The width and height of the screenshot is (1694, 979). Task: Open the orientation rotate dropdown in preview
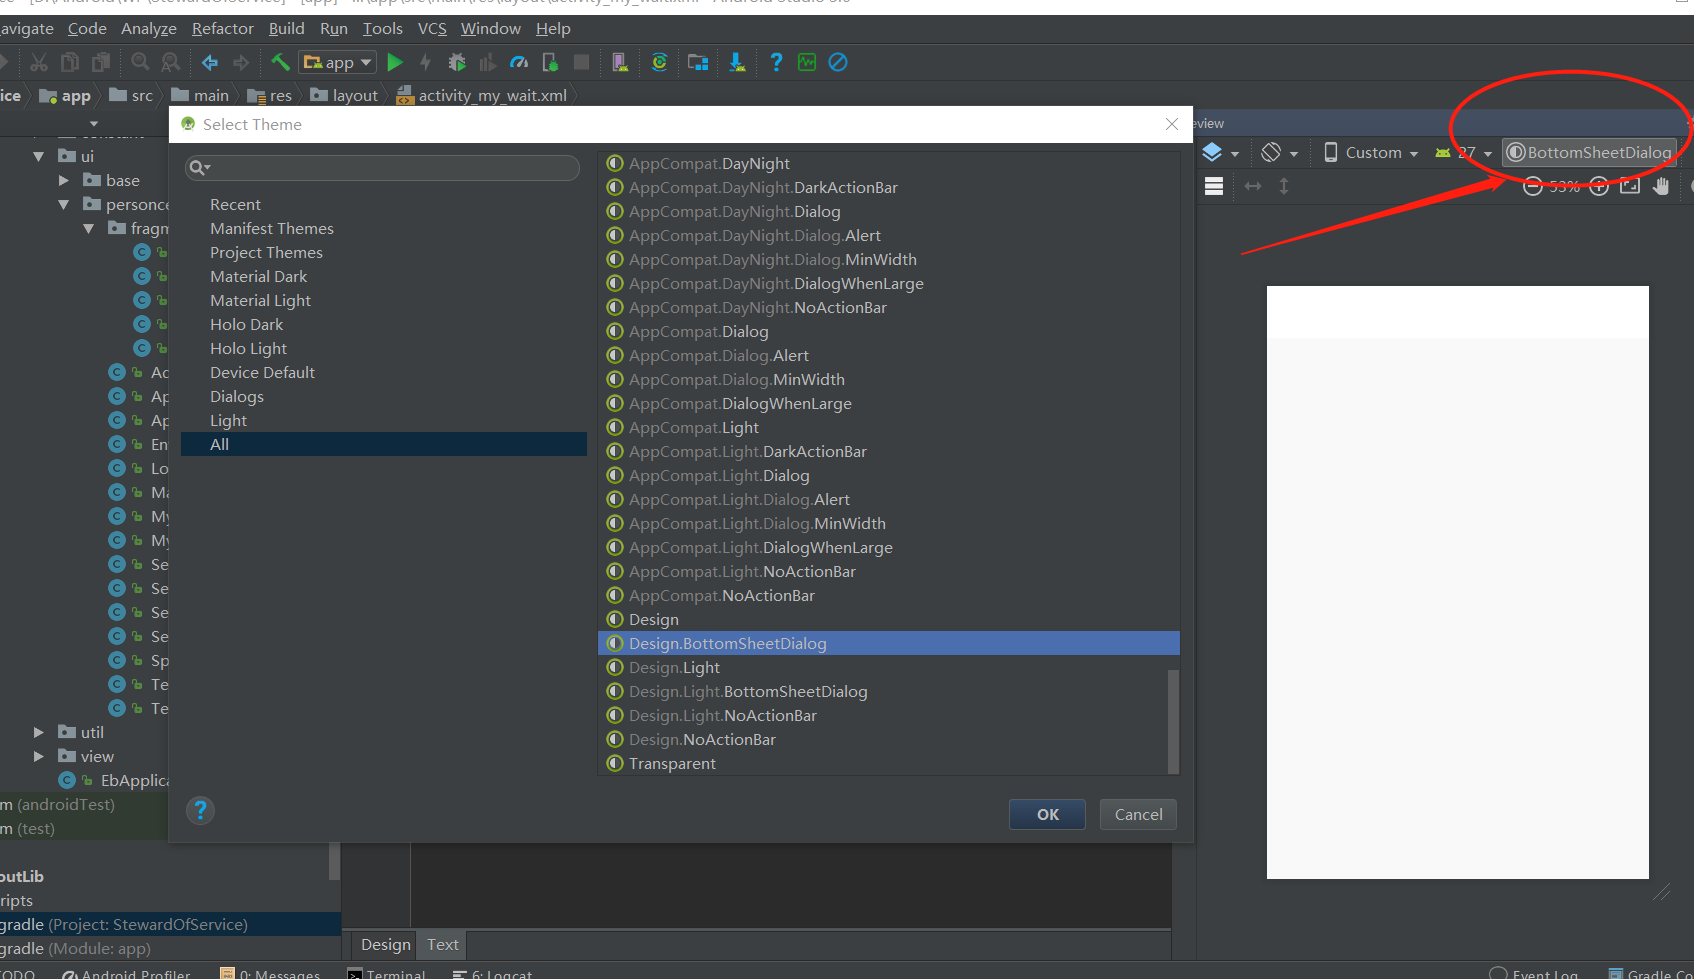click(x=1279, y=153)
